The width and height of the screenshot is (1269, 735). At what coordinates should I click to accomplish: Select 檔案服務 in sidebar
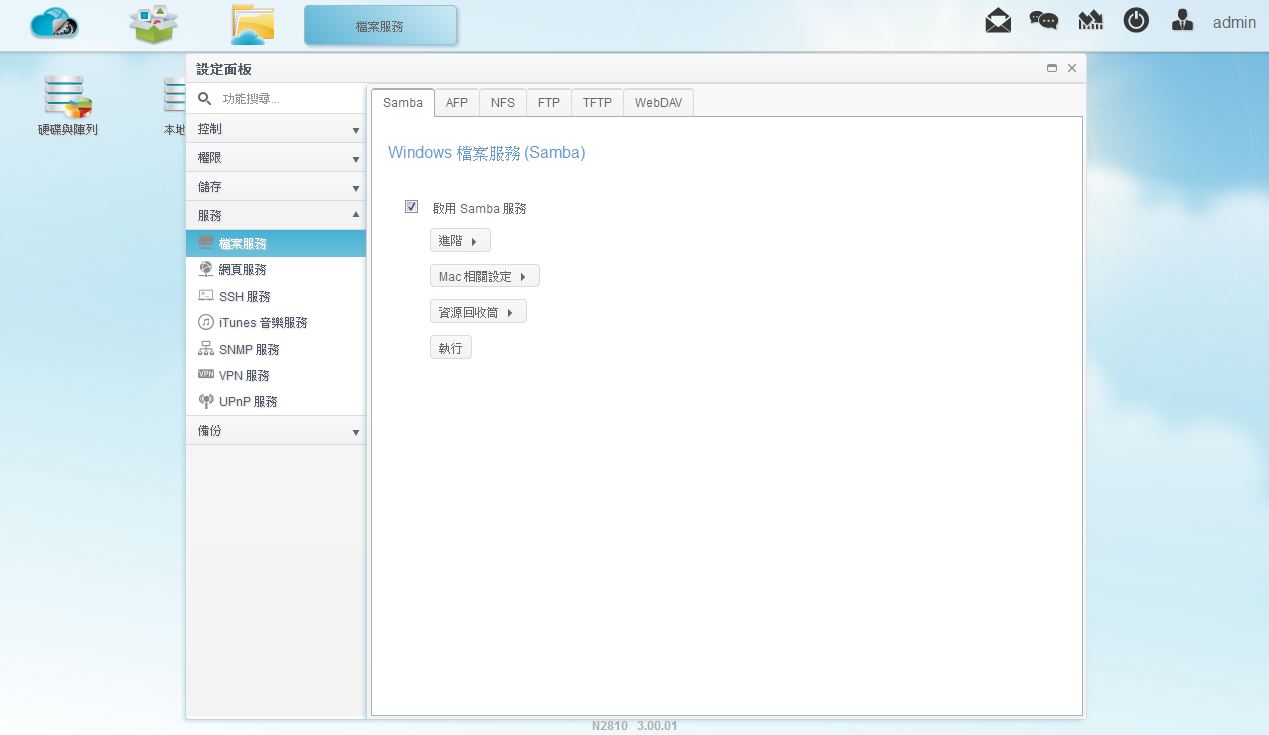pos(276,244)
